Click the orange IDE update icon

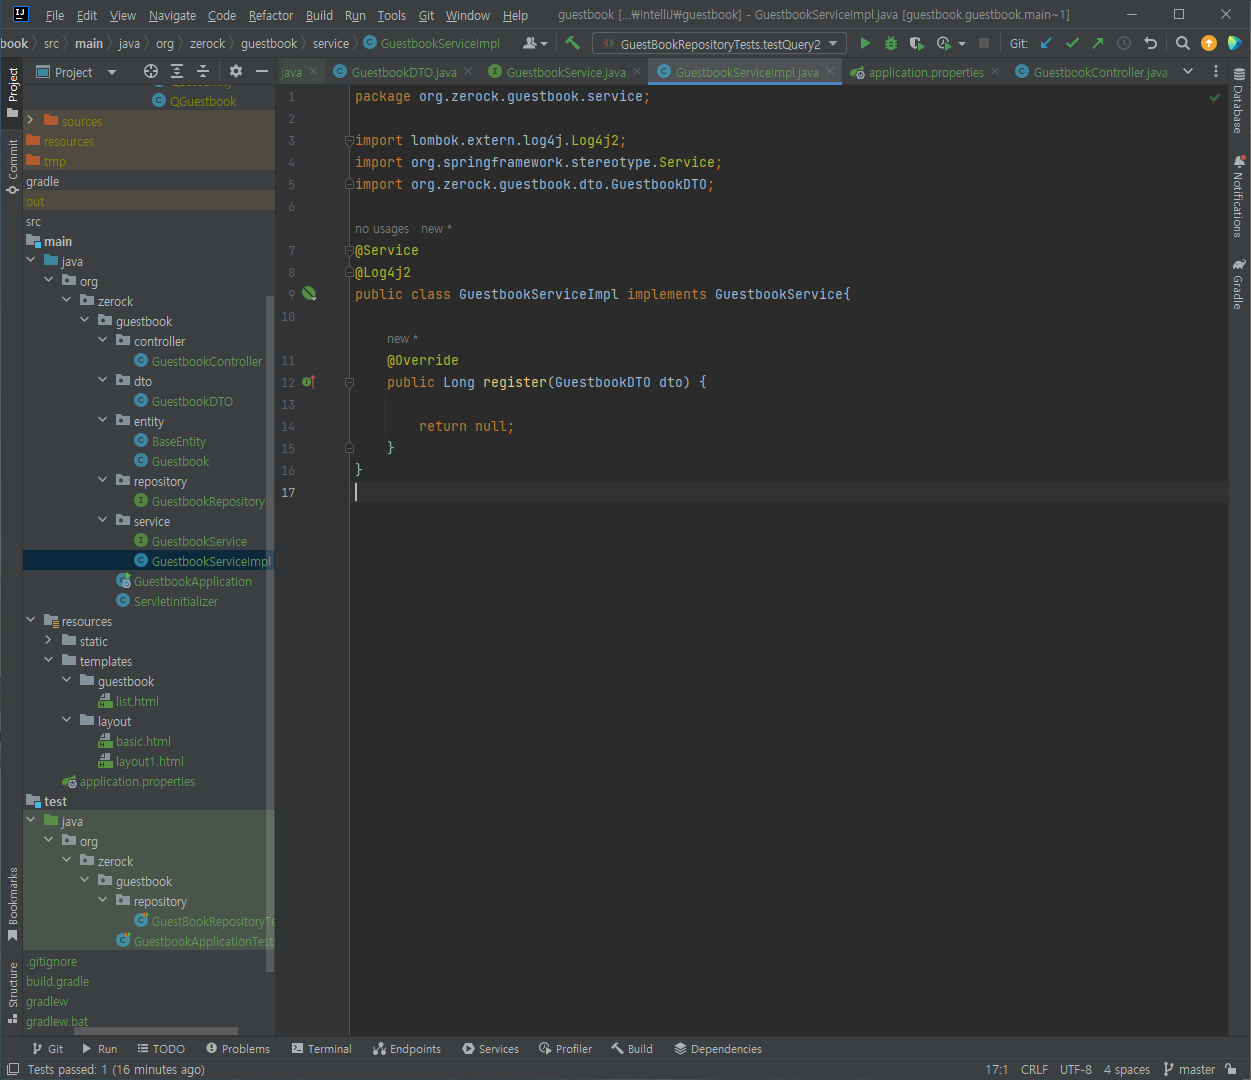click(x=1209, y=43)
